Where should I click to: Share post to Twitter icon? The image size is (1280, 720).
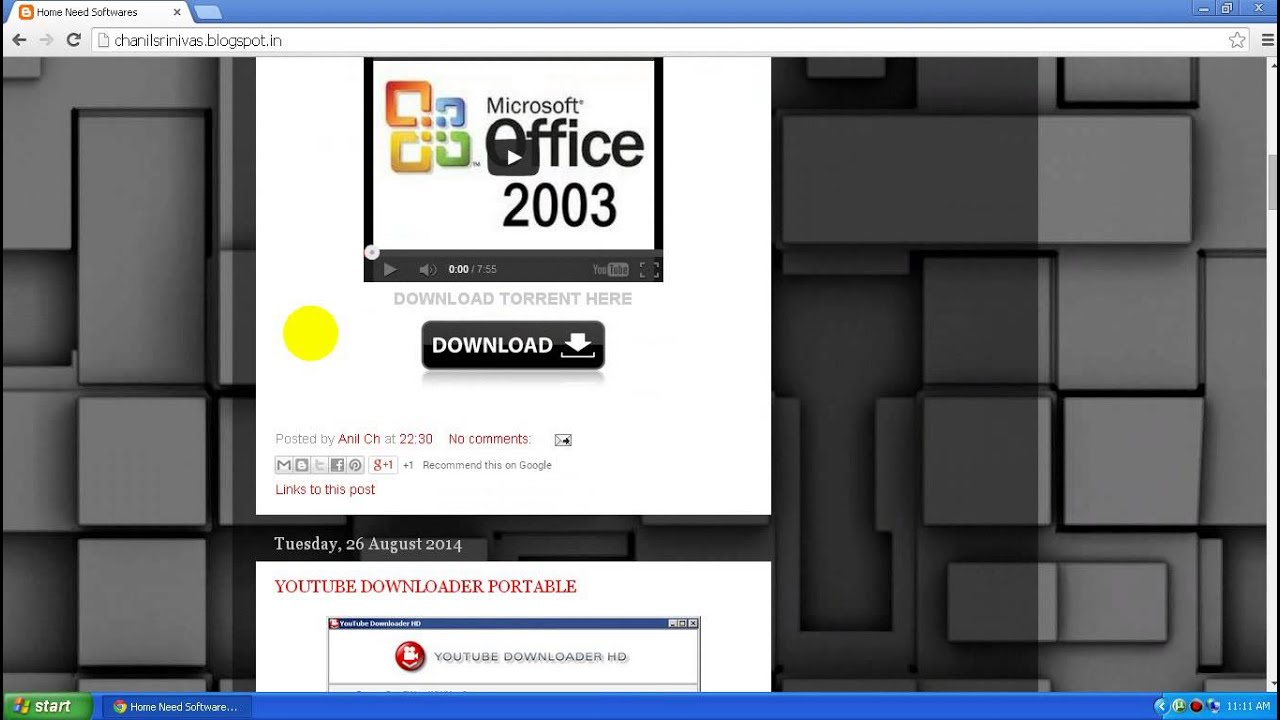(320, 465)
